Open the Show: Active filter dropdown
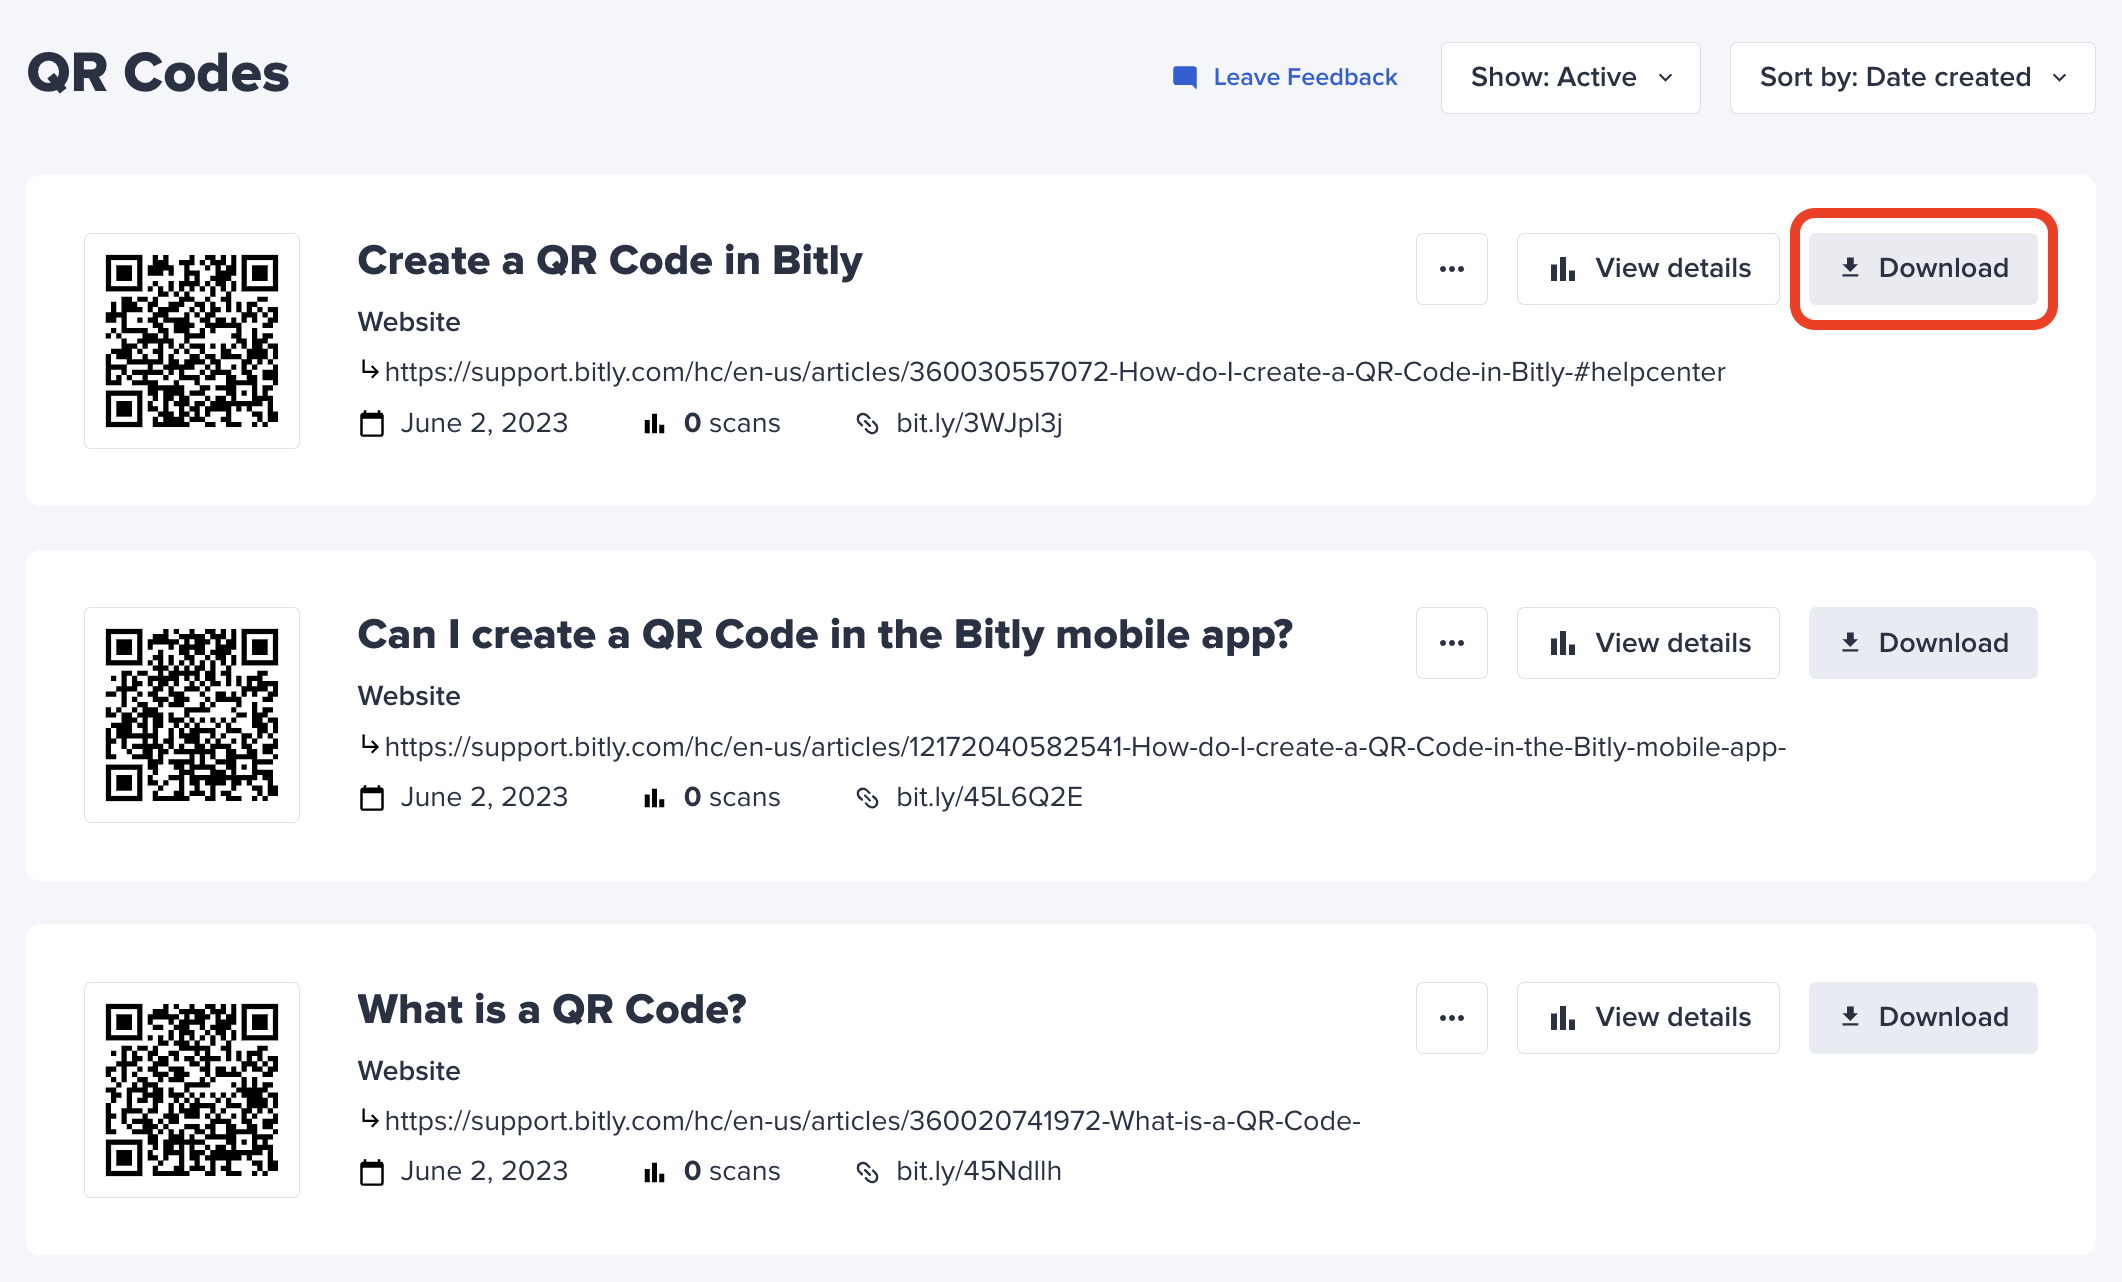Viewport: 2122px width, 1282px height. tap(1570, 77)
